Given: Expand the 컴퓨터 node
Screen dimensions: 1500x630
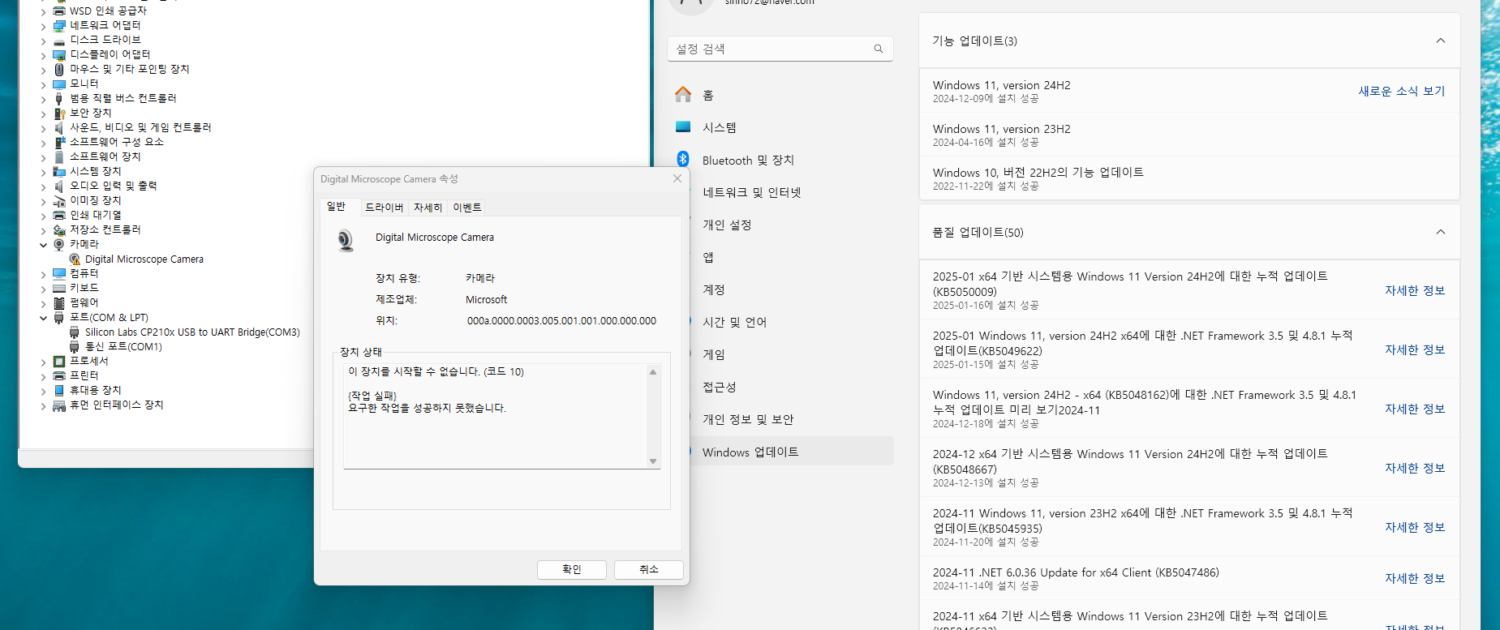Looking at the screenshot, I should tap(43, 273).
